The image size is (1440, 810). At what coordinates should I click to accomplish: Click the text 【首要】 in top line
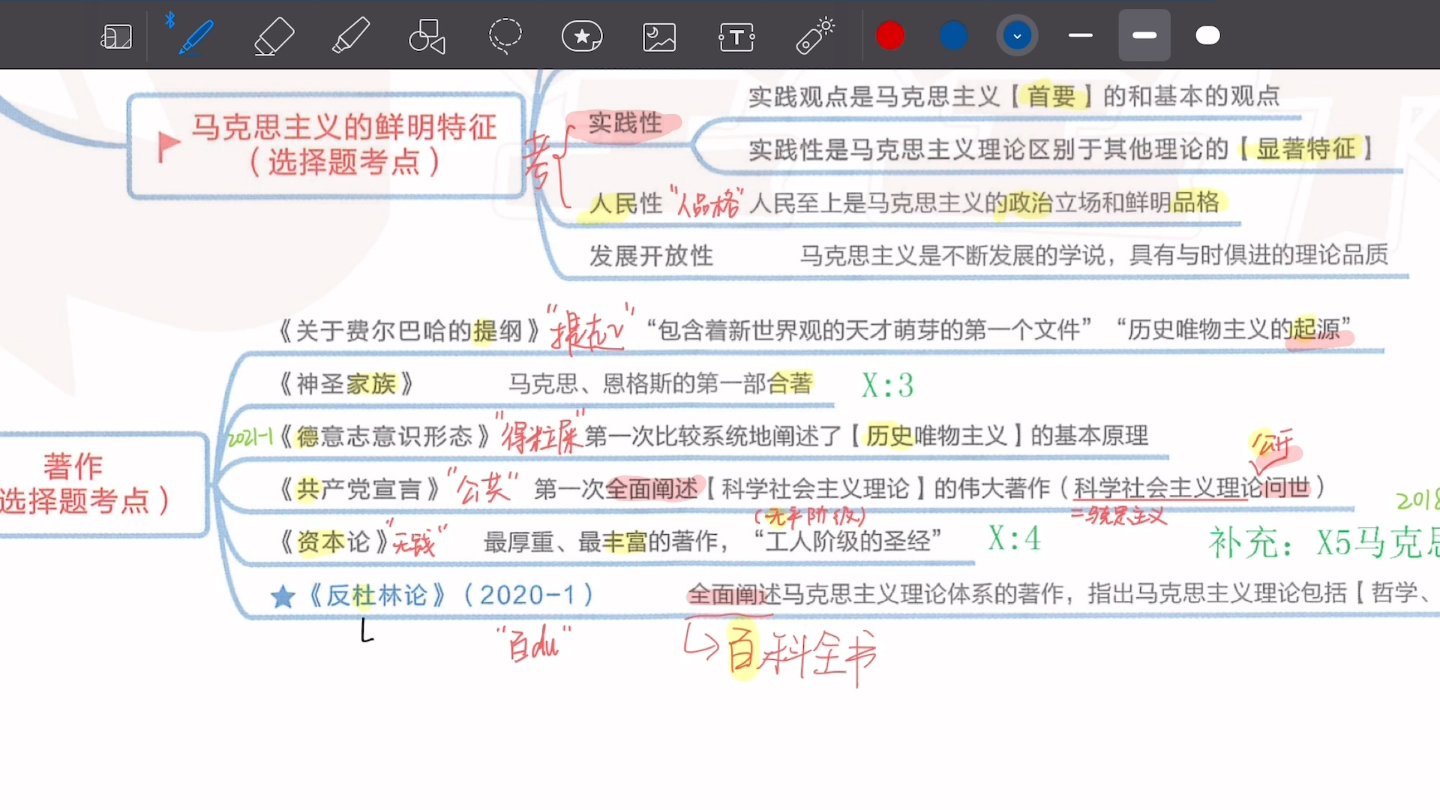(x=1052, y=96)
